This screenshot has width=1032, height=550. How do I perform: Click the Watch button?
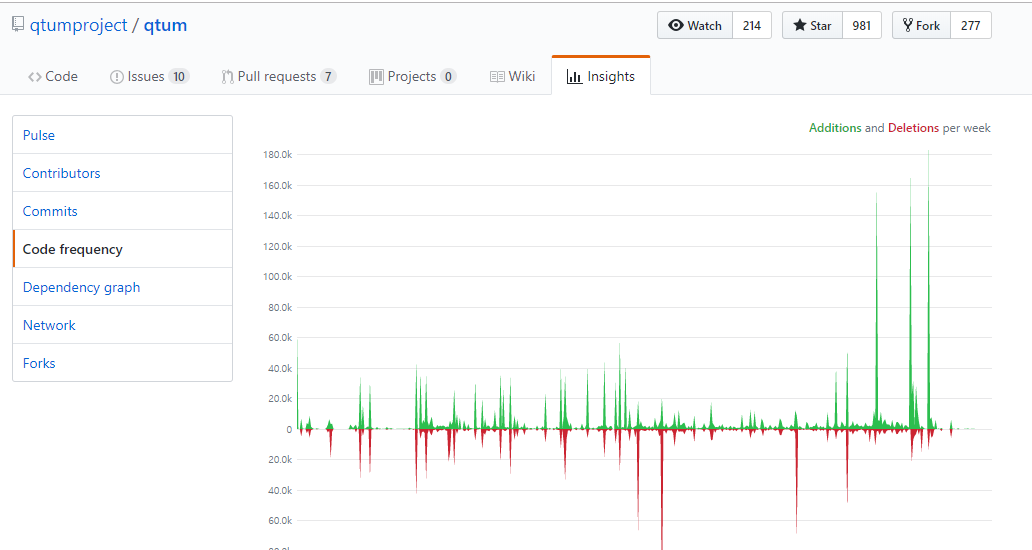tap(695, 26)
